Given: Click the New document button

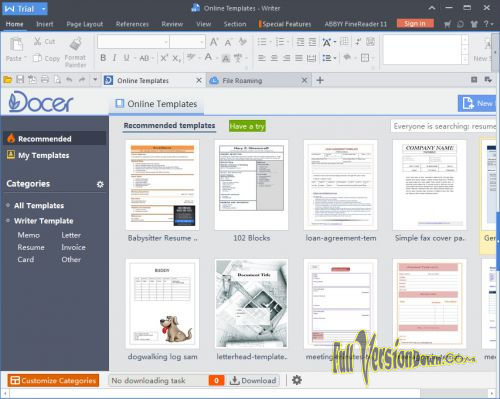Looking at the screenshot, I should [x=477, y=103].
